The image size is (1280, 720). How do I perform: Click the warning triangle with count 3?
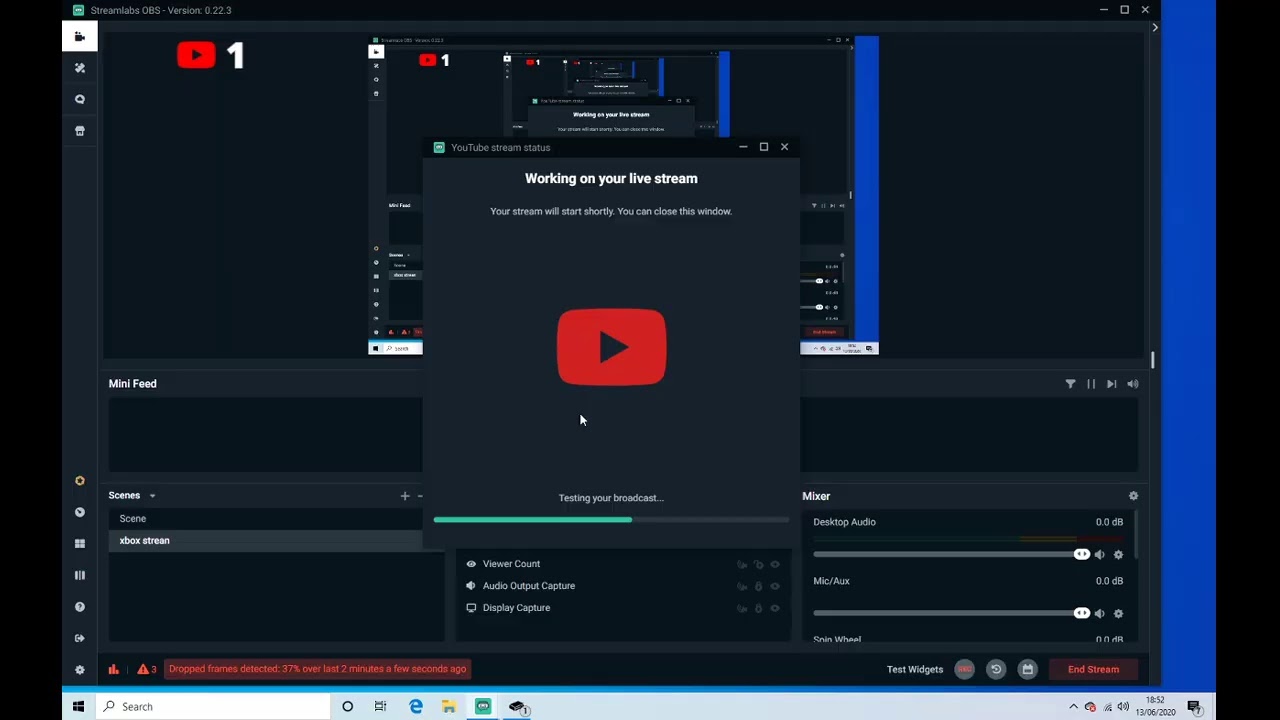(147, 669)
